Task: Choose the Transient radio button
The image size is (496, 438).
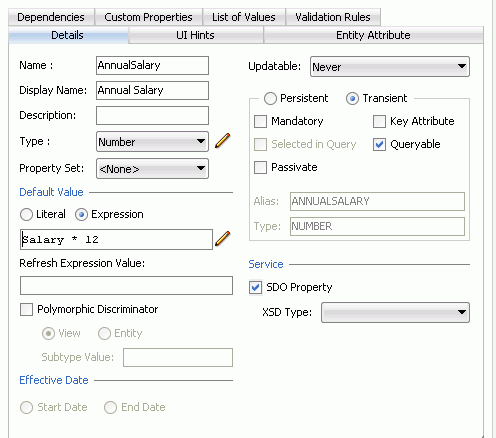Action: pos(352,98)
